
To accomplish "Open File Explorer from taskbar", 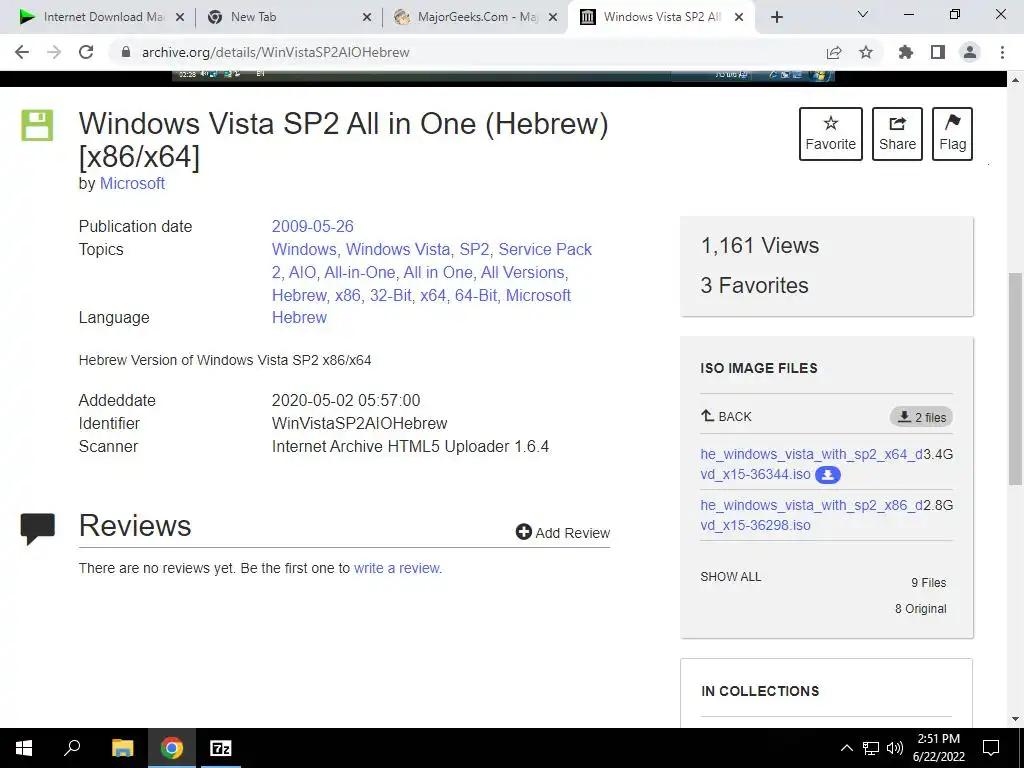I will tap(122, 748).
